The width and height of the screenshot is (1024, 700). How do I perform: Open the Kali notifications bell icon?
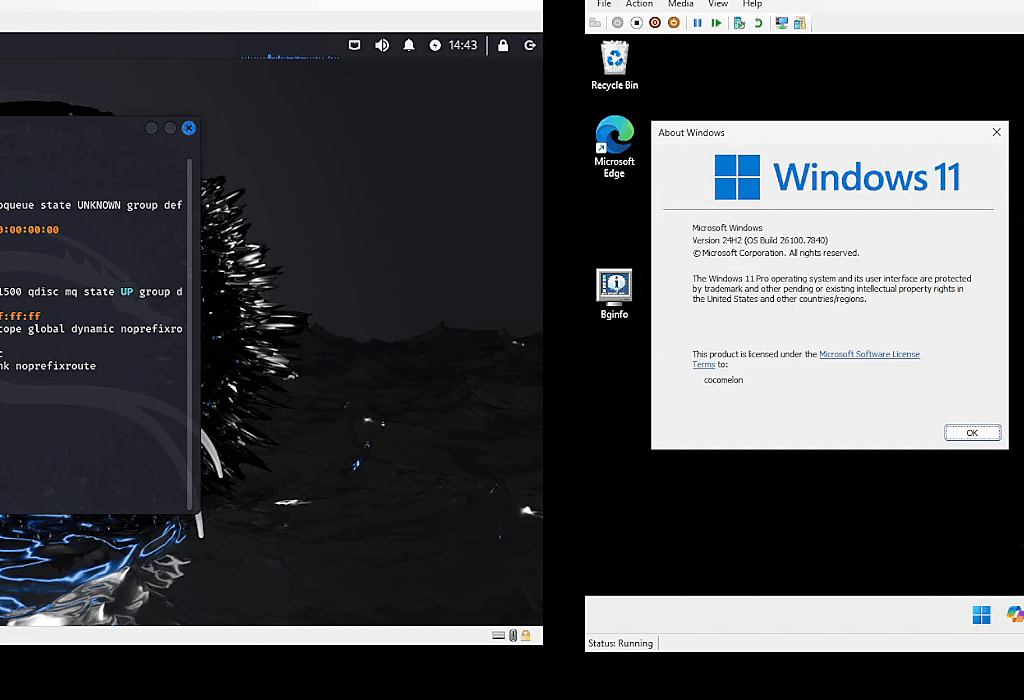(409, 45)
